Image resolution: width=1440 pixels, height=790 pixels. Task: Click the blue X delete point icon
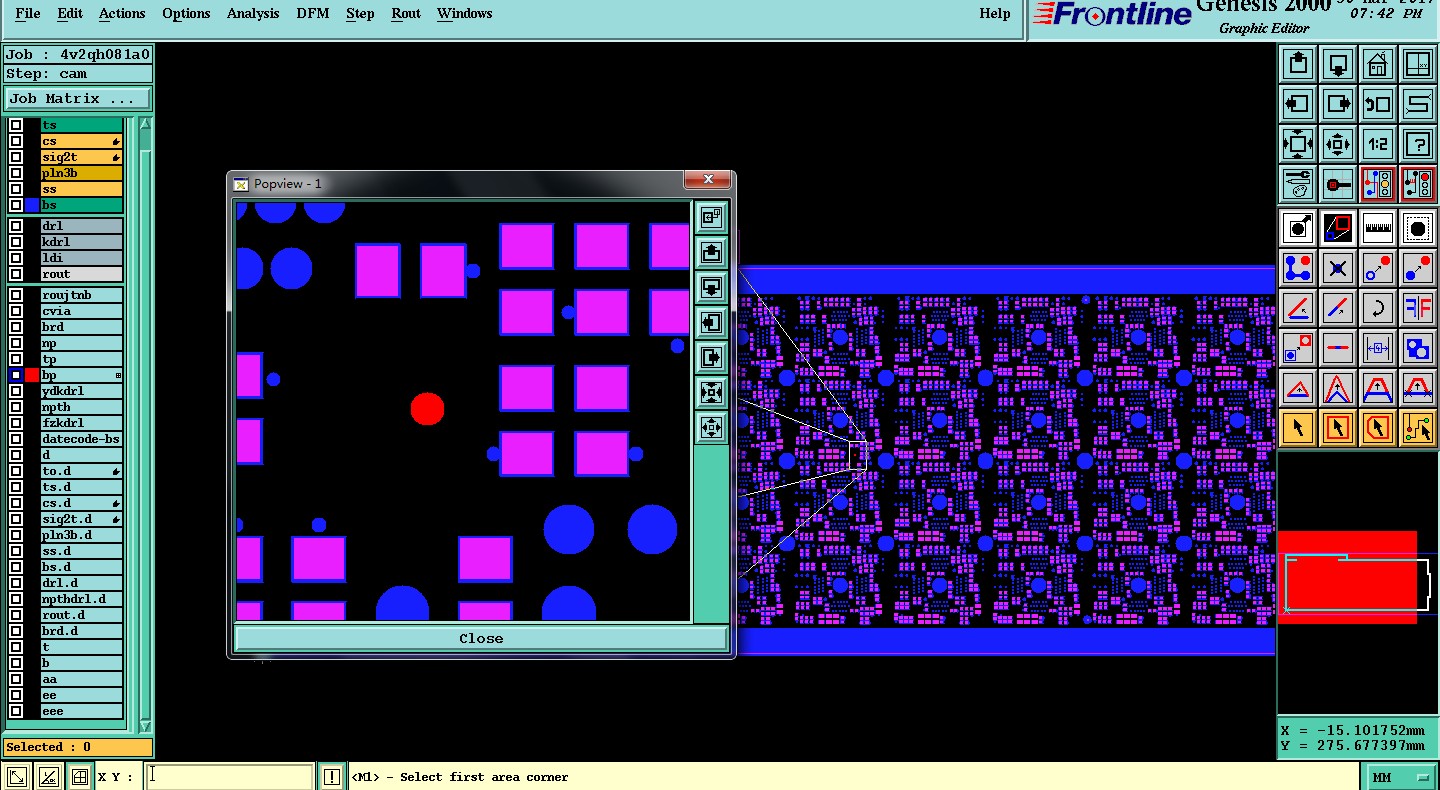pos(1338,268)
